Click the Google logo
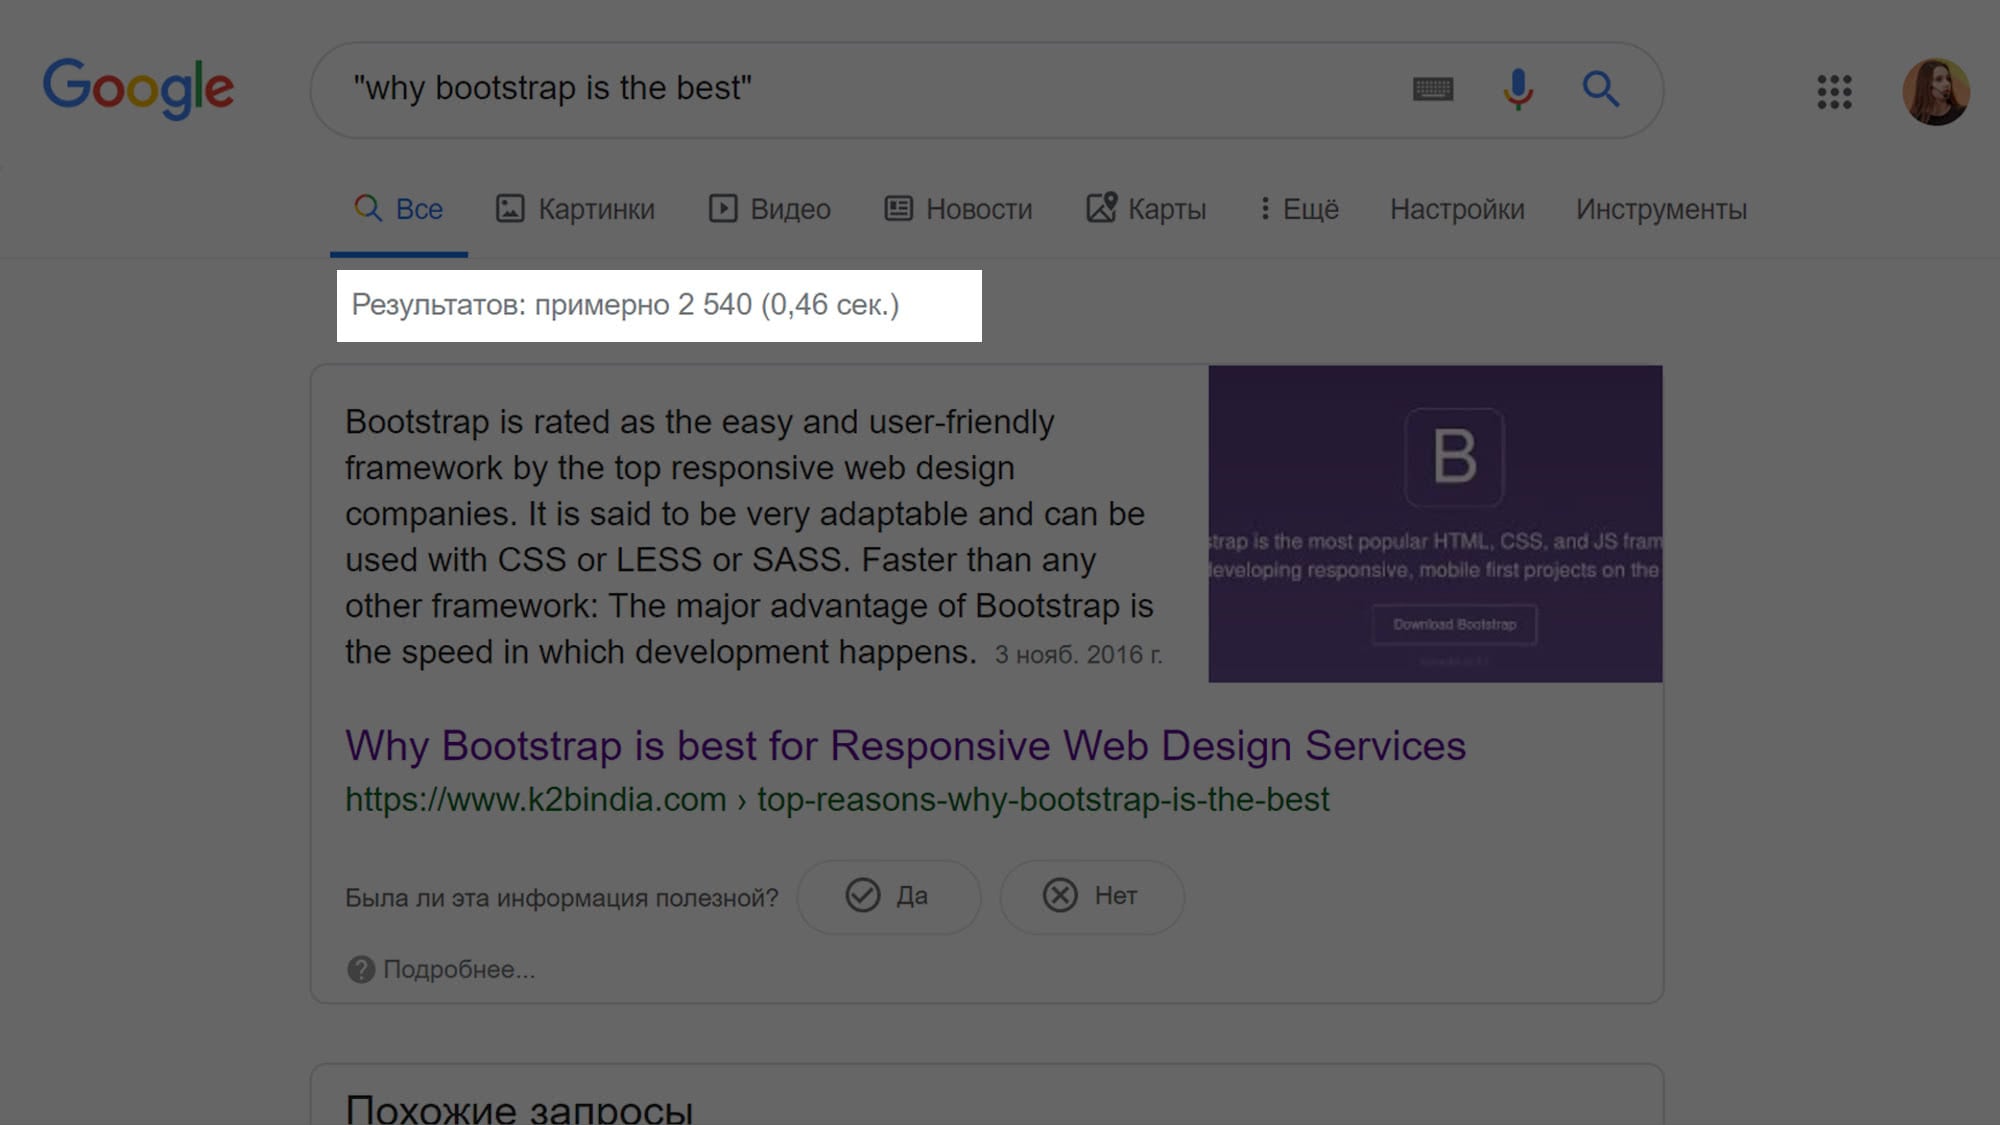The image size is (2000, 1125). 138,88
